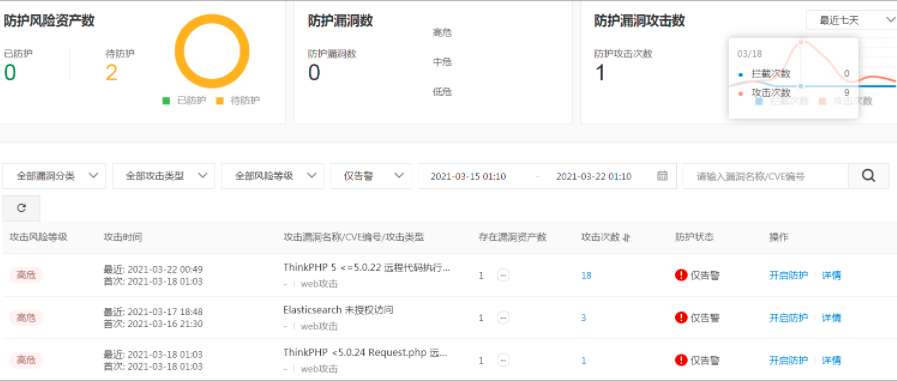Click red alert icon in ThinkPHP 5 <=5.0.22 row

(x=681, y=275)
